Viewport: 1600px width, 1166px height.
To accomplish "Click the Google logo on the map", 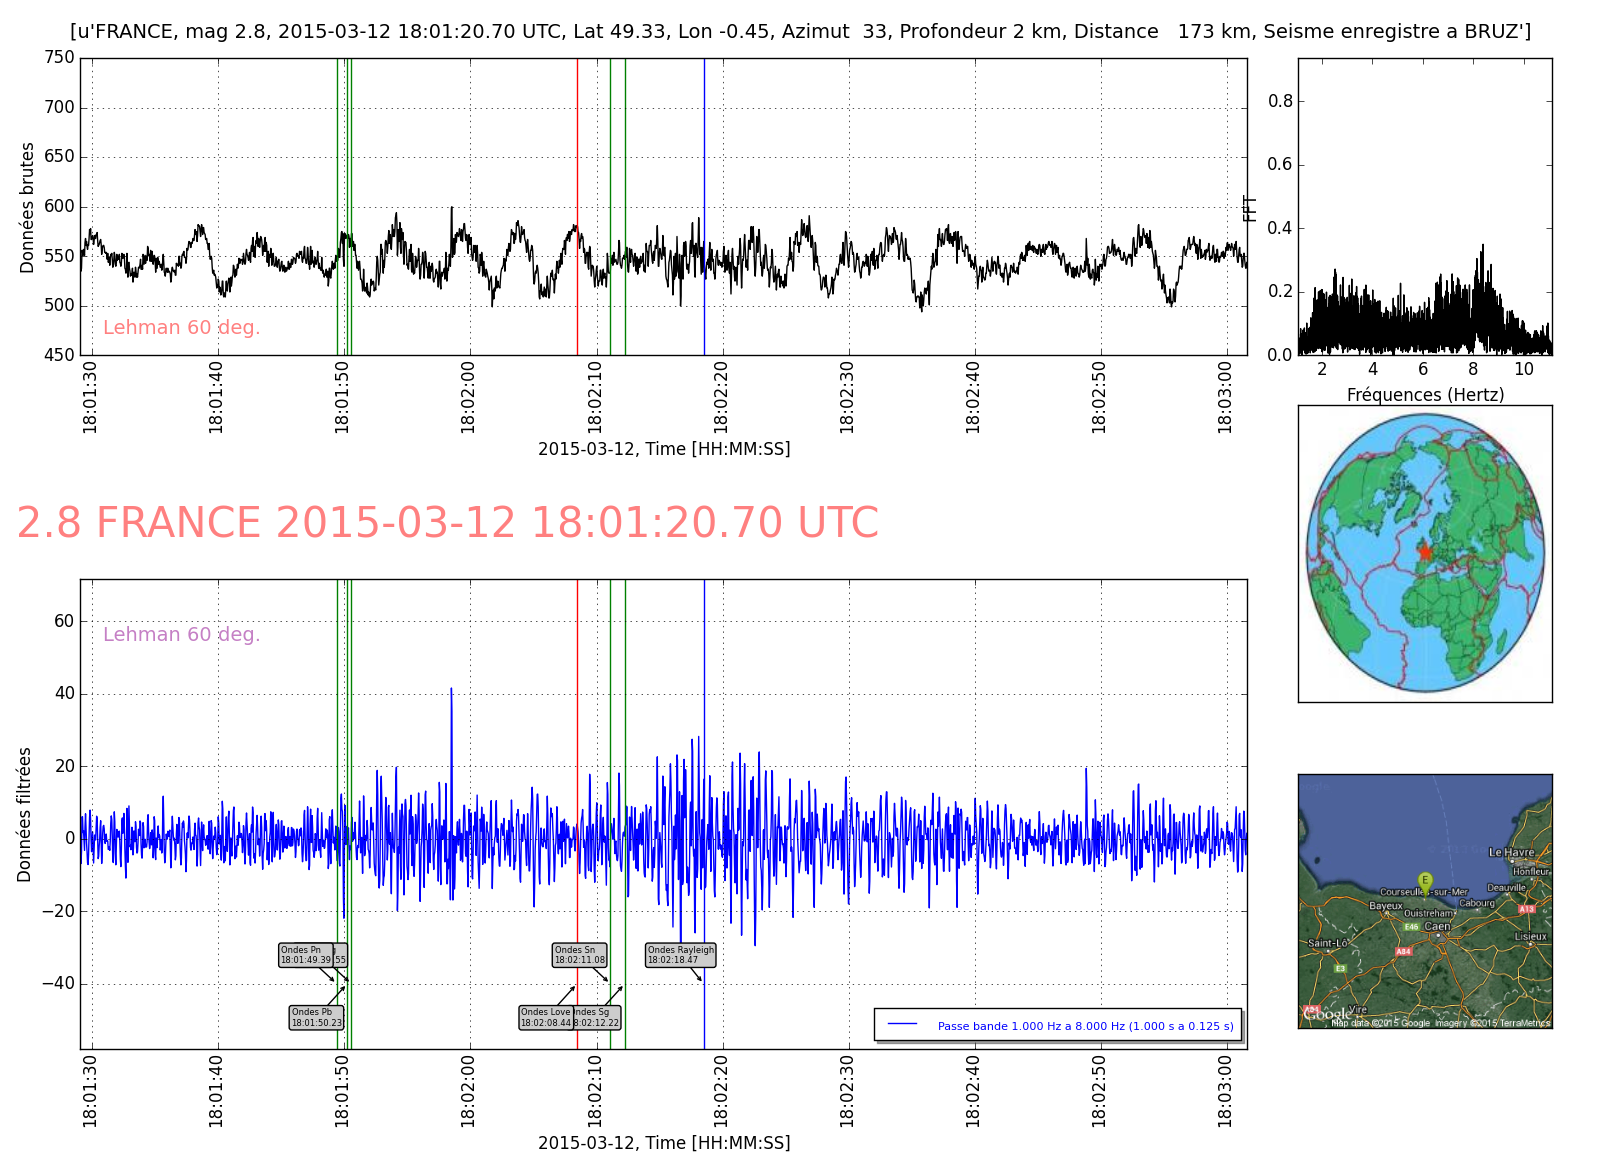I will (1326, 1015).
